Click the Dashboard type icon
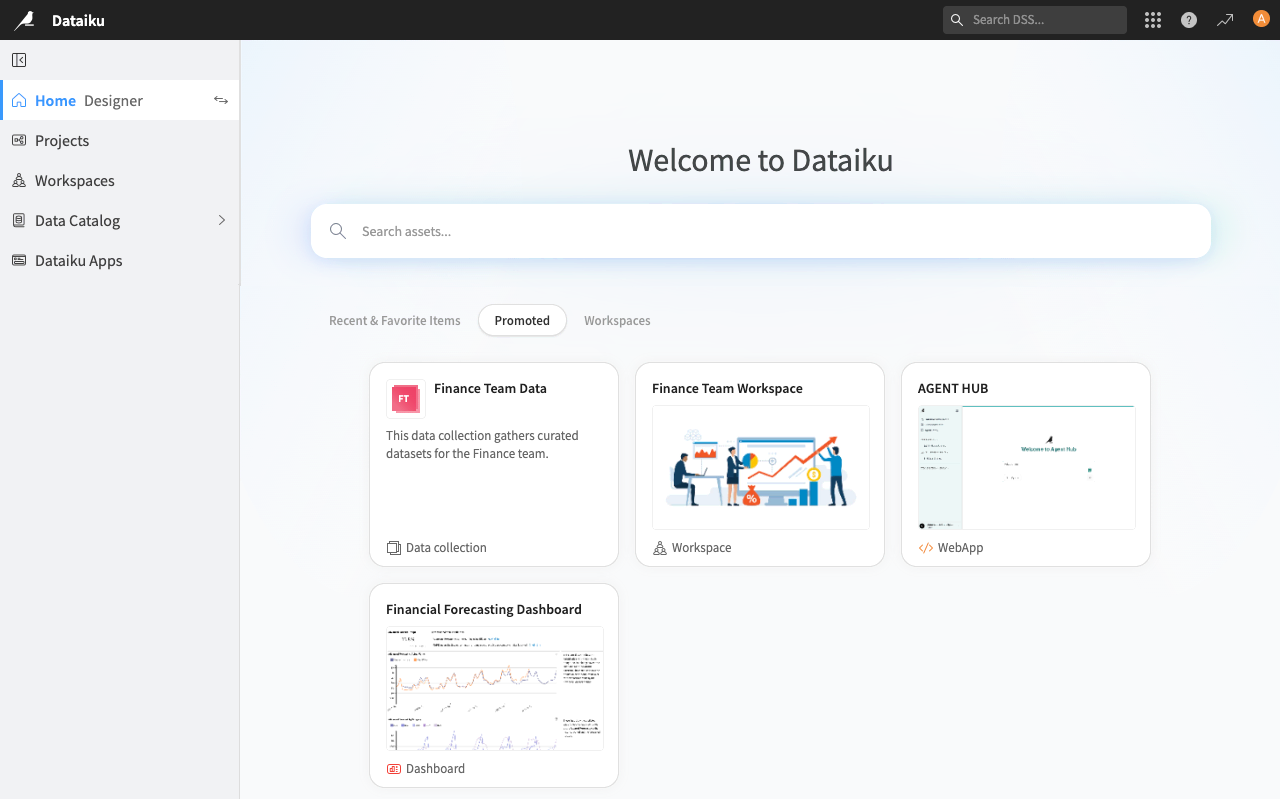The height and width of the screenshot is (799, 1280). (x=394, y=769)
